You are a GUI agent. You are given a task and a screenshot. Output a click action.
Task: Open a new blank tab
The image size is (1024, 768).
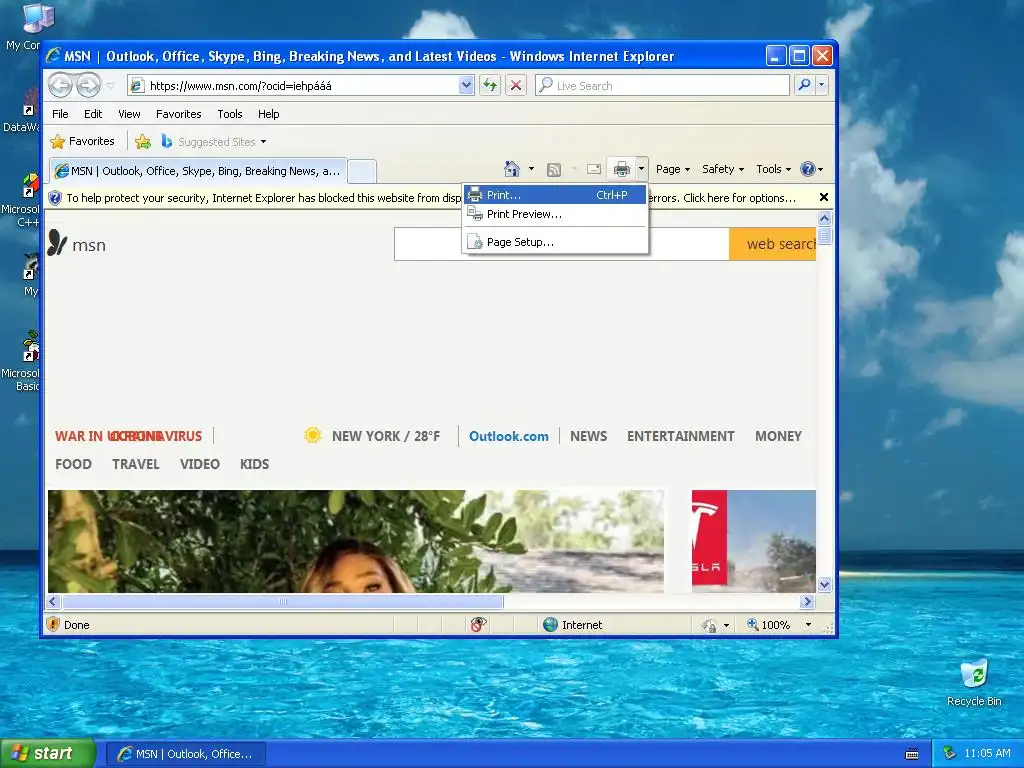[361, 172]
